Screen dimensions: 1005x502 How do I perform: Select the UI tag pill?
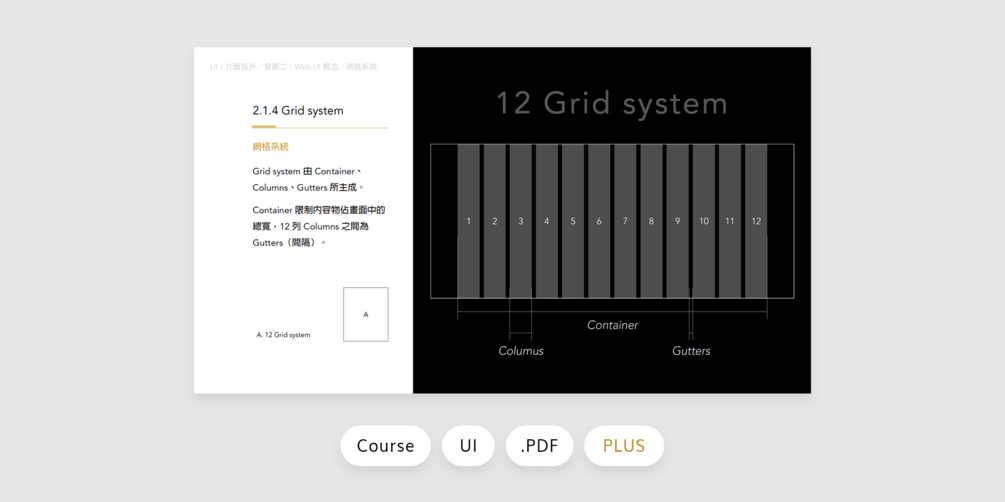coord(468,446)
